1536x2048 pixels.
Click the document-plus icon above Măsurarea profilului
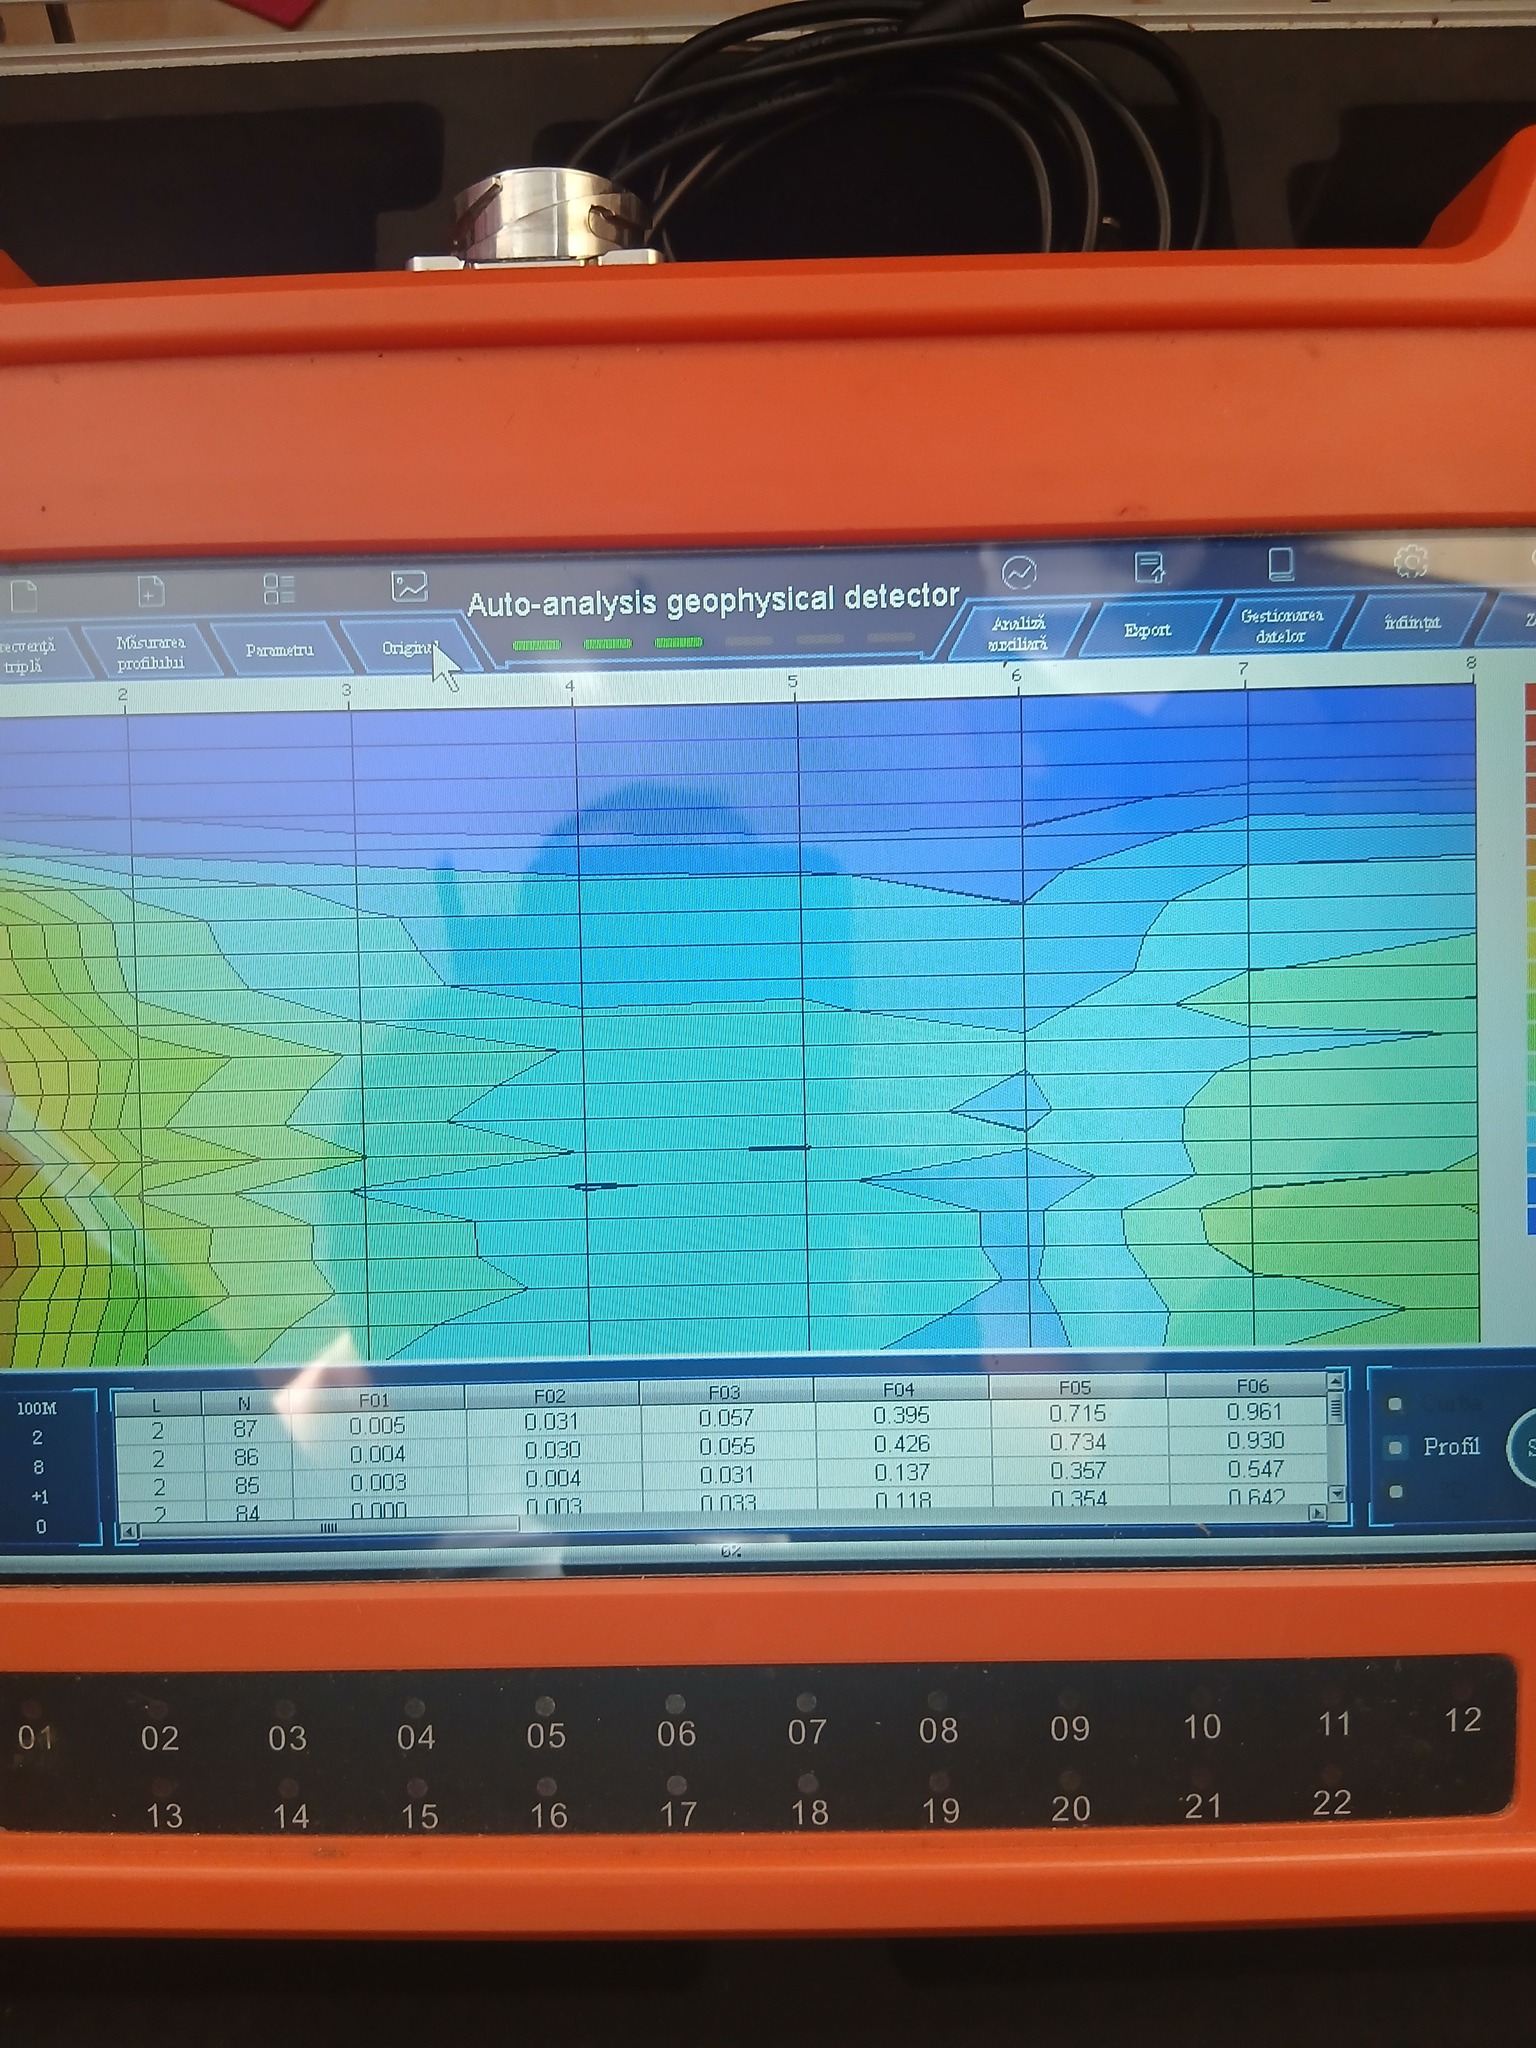coord(150,592)
